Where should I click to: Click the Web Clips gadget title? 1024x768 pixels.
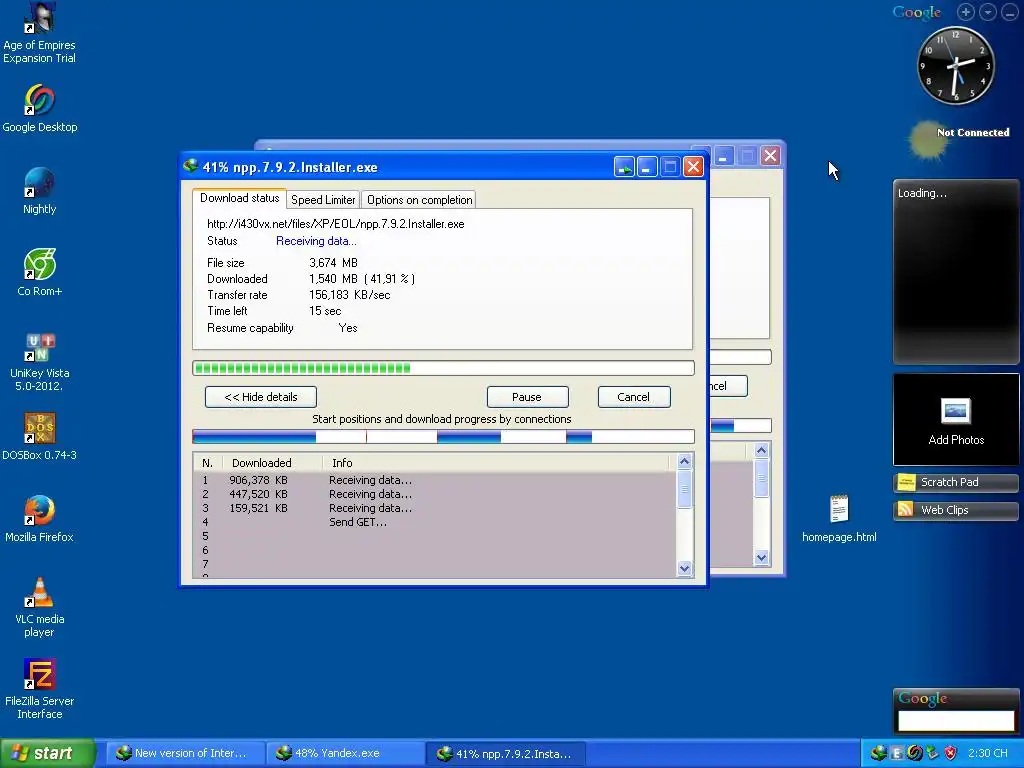pyautogui.click(x=944, y=510)
